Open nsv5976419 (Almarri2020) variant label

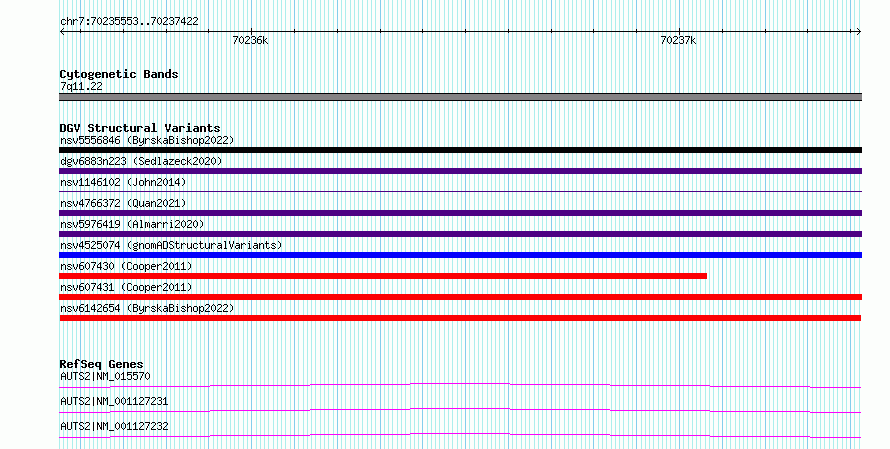point(132,224)
